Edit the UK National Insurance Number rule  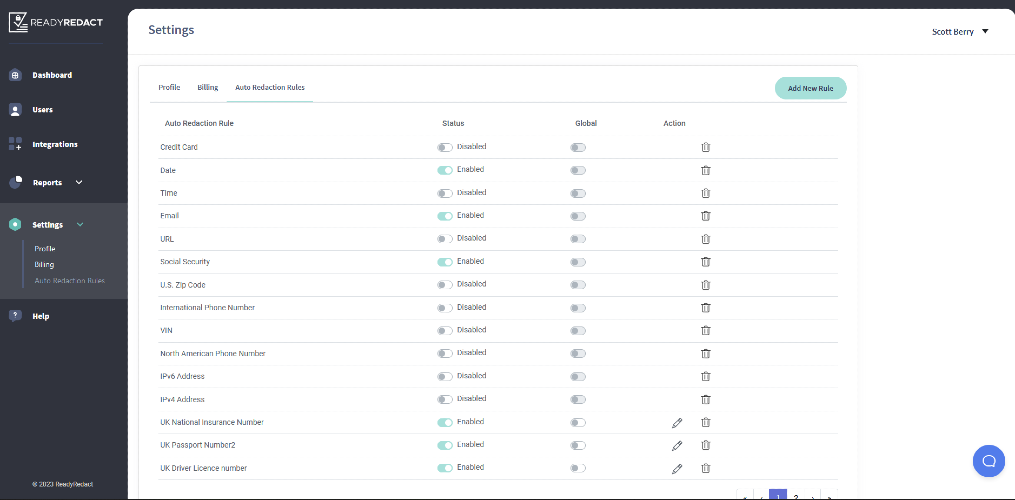tap(677, 423)
